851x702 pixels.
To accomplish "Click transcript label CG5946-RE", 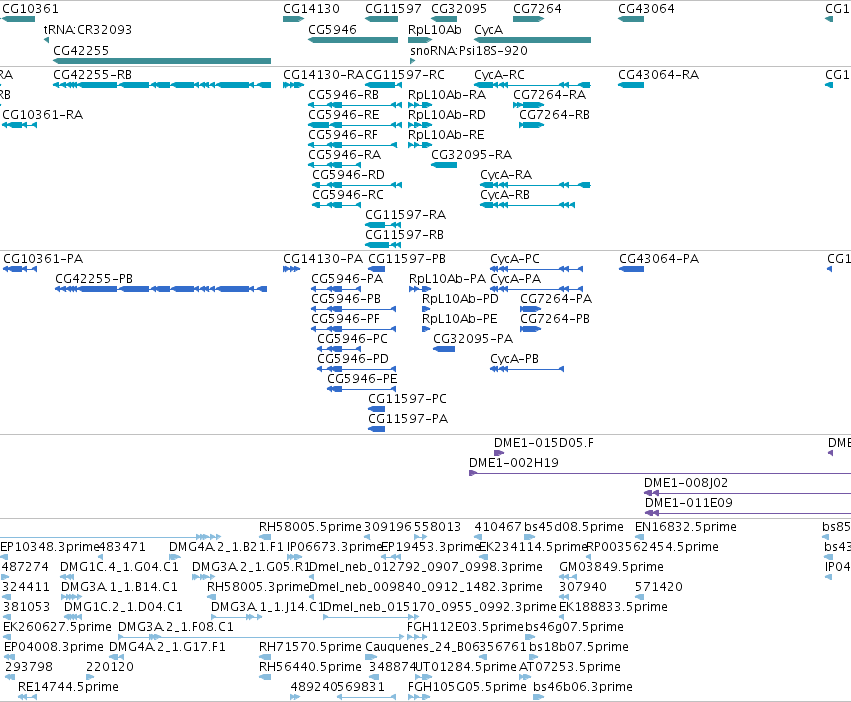I will pyautogui.click(x=344, y=115).
